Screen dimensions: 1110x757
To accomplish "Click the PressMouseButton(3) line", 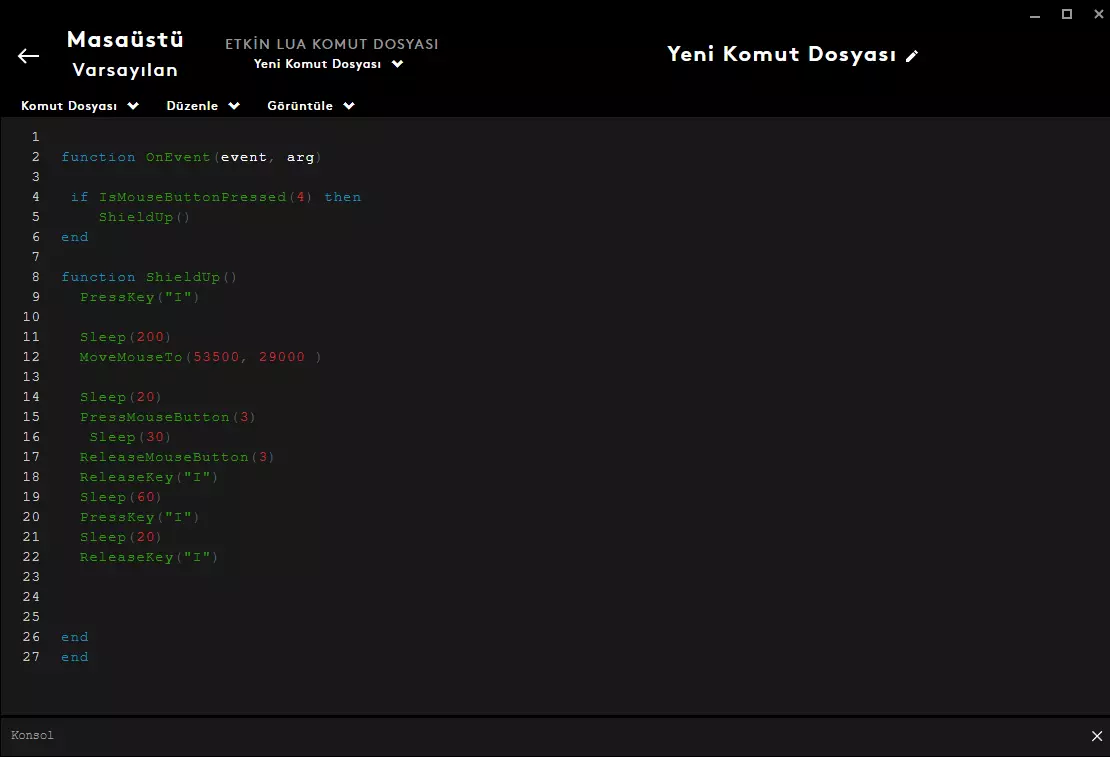I will click(167, 417).
